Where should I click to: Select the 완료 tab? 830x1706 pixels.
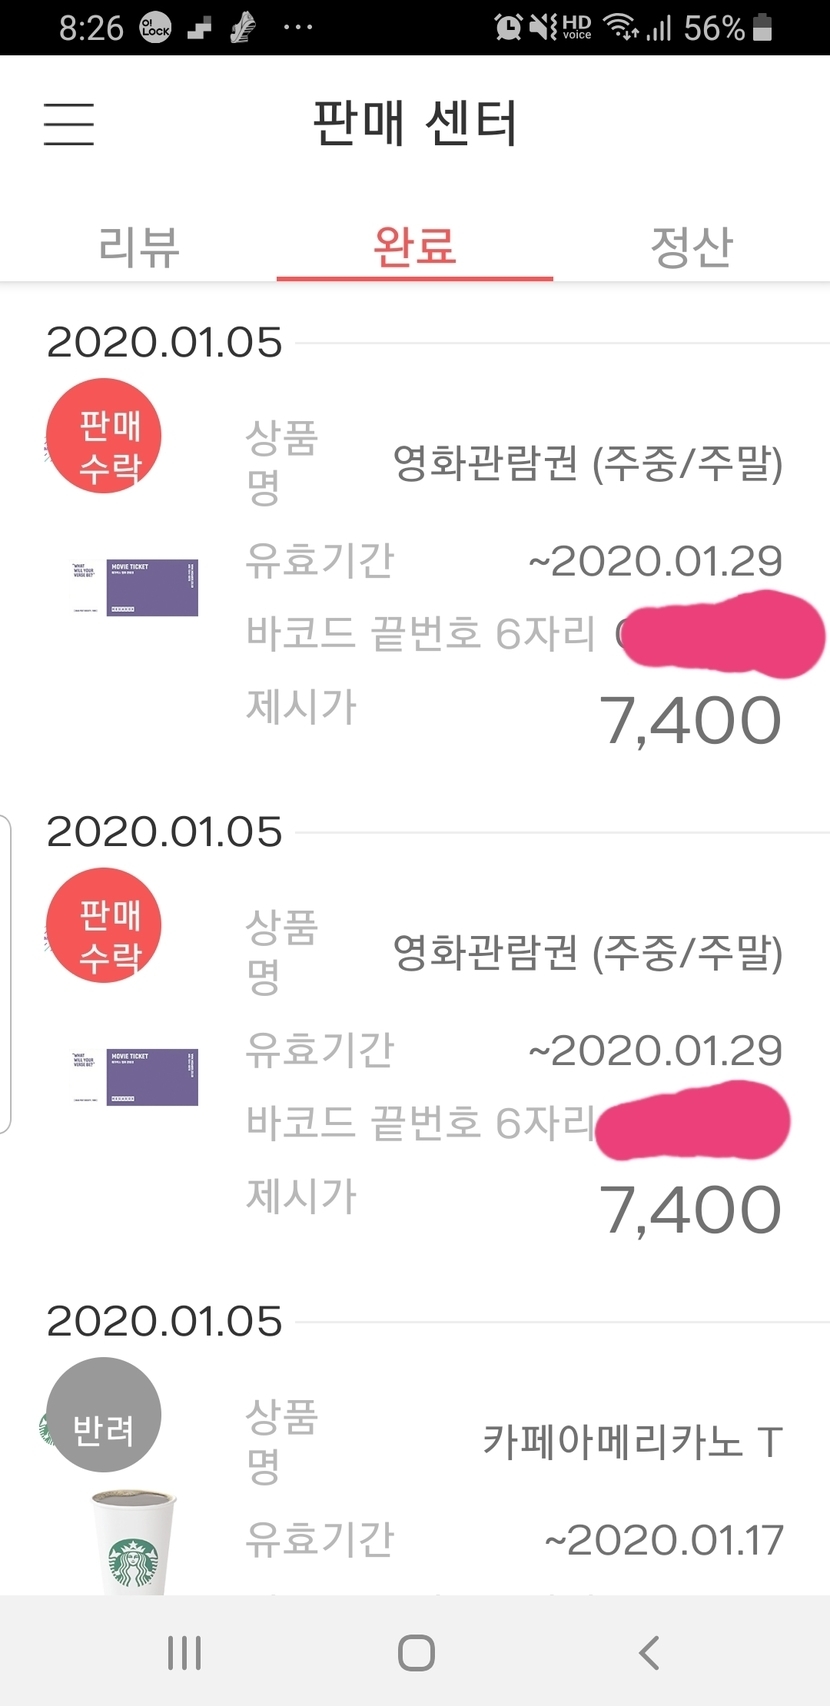pos(414,247)
